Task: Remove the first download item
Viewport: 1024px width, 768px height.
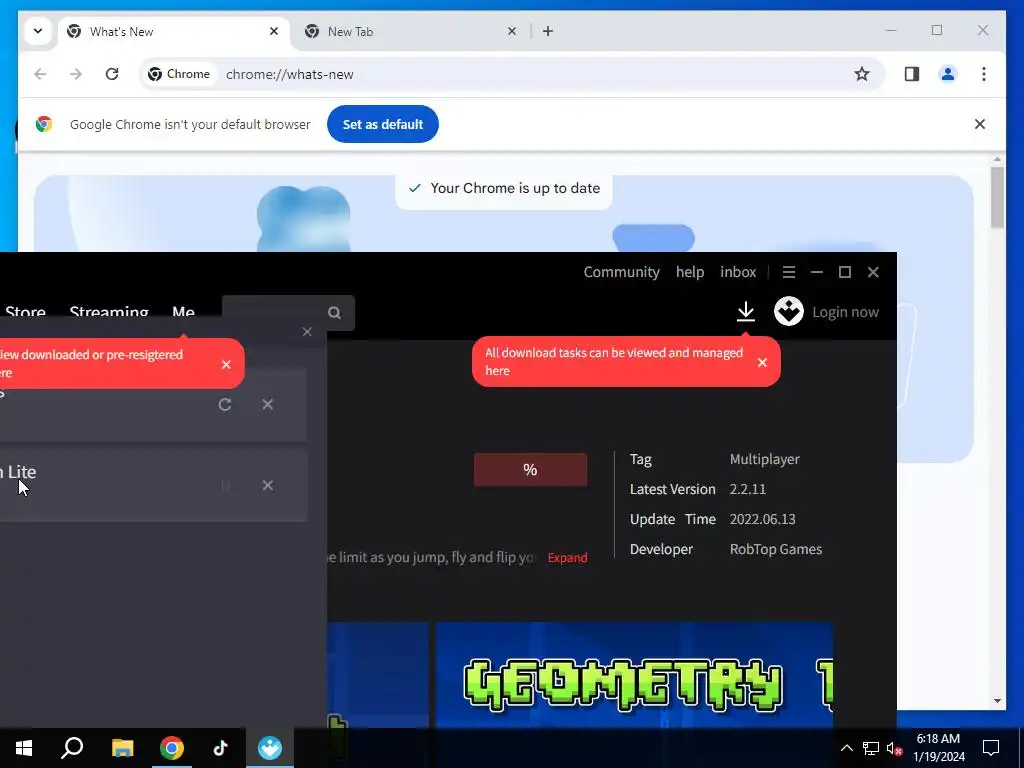Action: [x=268, y=404]
